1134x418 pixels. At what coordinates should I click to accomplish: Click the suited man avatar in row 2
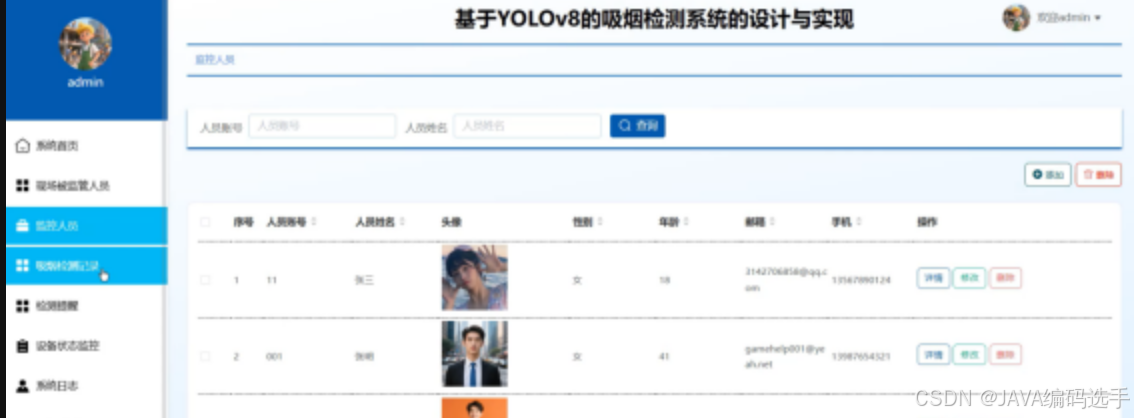(474, 354)
